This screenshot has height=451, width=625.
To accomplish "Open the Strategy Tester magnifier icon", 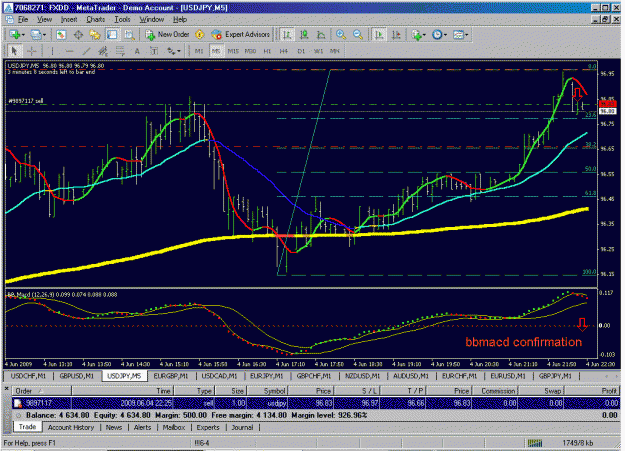I will coord(129,35).
